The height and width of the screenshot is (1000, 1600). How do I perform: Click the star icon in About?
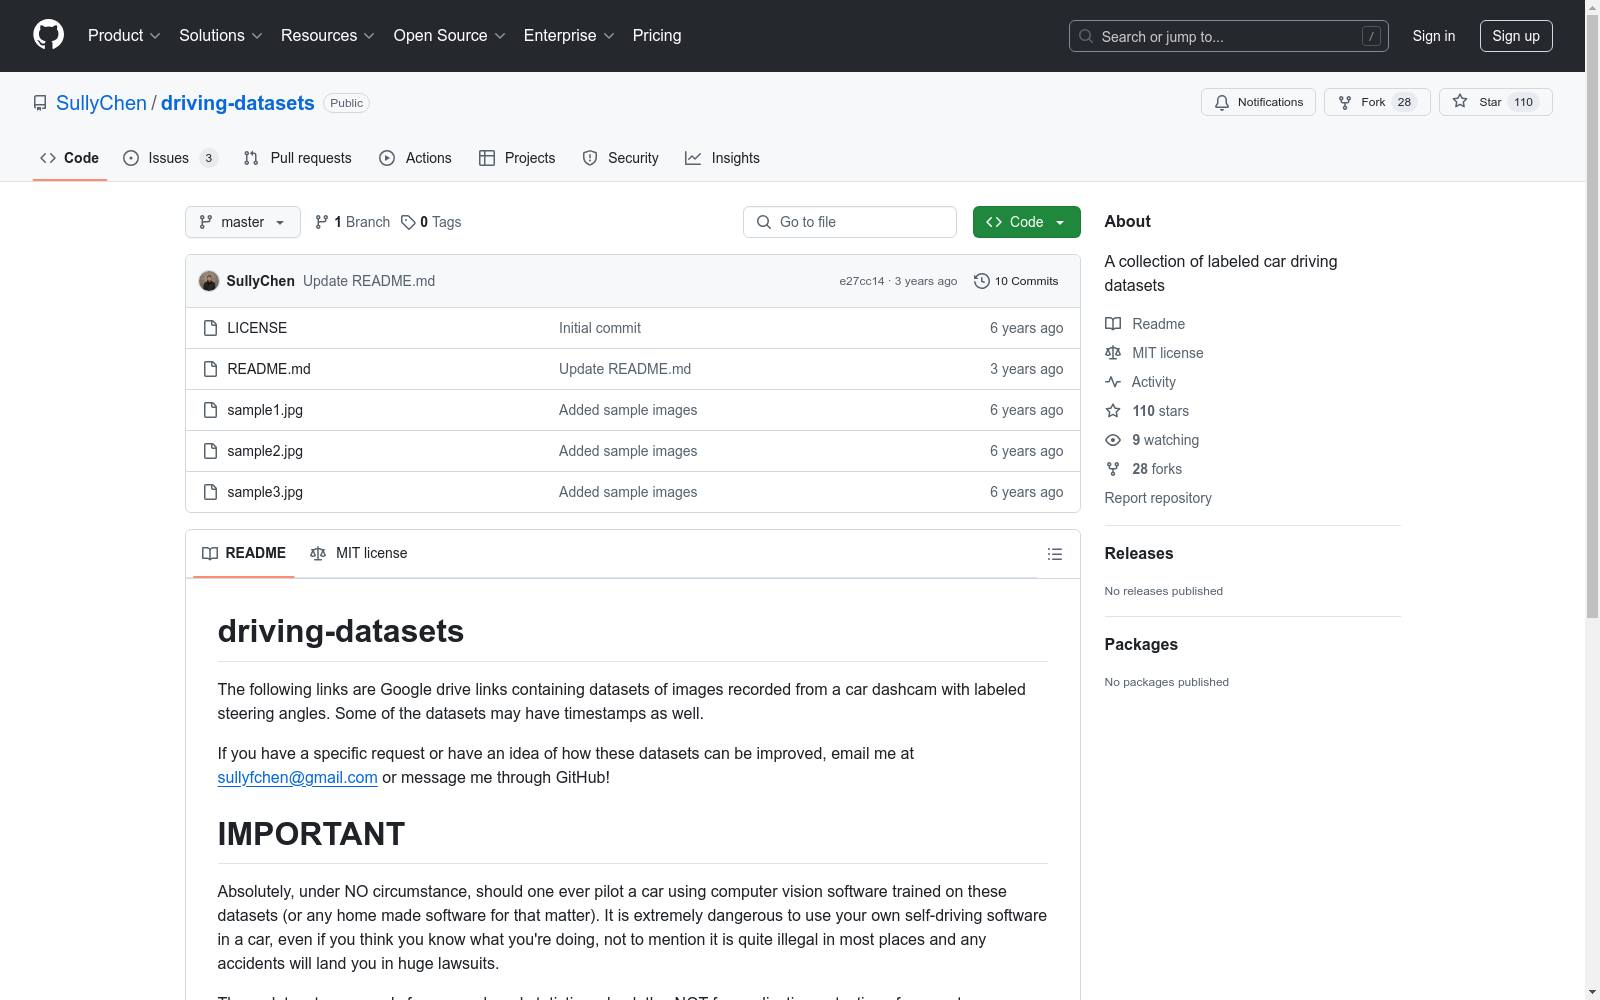tap(1113, 411)
